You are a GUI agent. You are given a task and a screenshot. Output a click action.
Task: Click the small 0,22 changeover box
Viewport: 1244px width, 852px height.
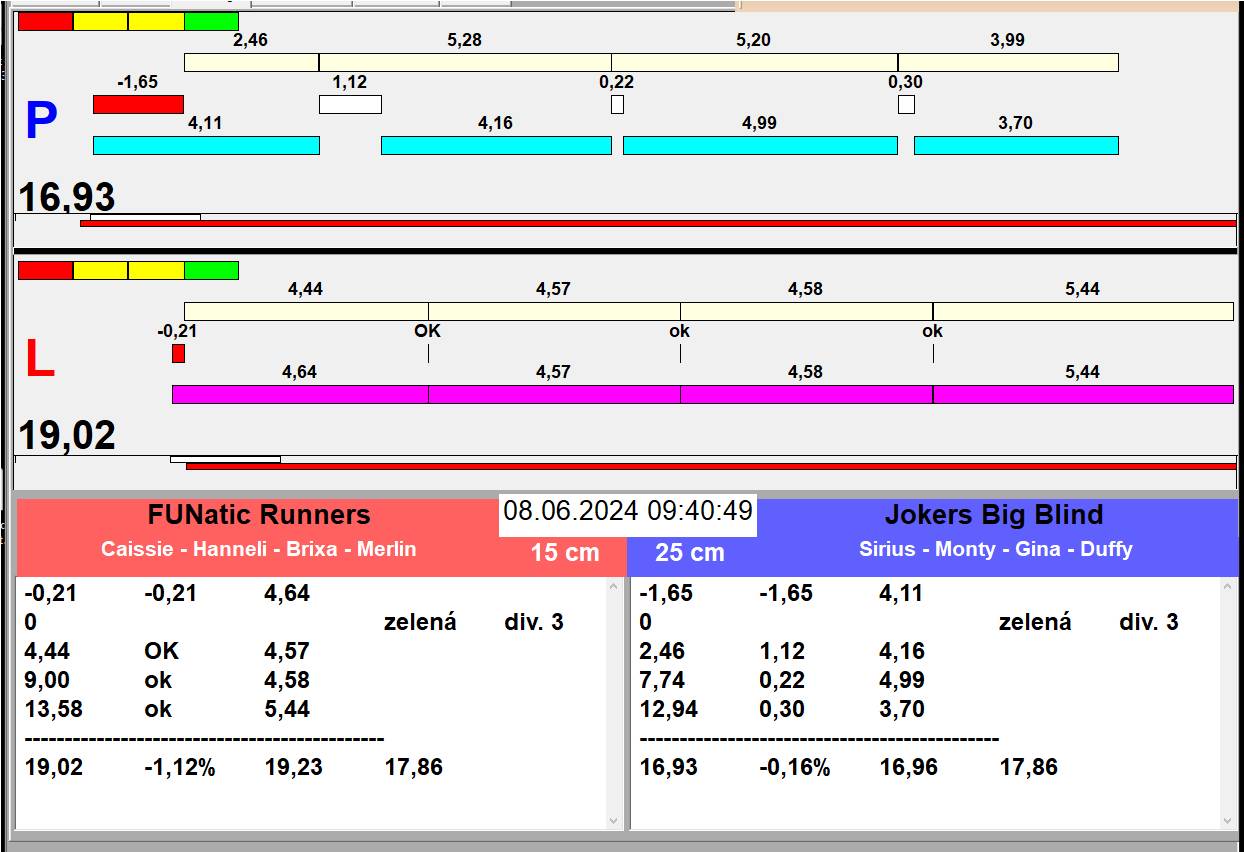point(617,104)
